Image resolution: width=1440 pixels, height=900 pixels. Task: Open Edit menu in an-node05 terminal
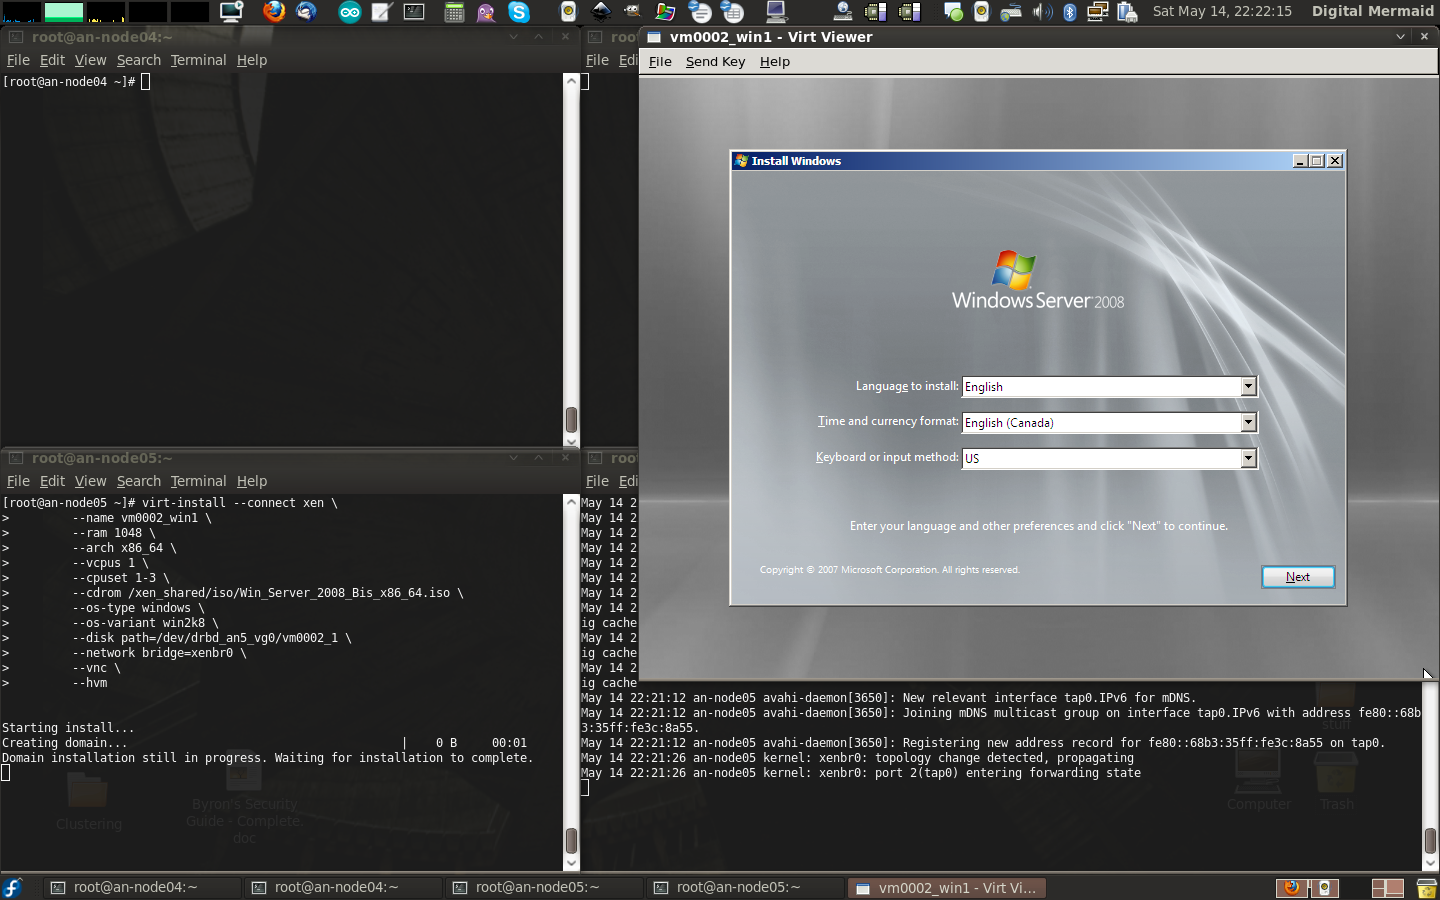[x=52, y=481]
